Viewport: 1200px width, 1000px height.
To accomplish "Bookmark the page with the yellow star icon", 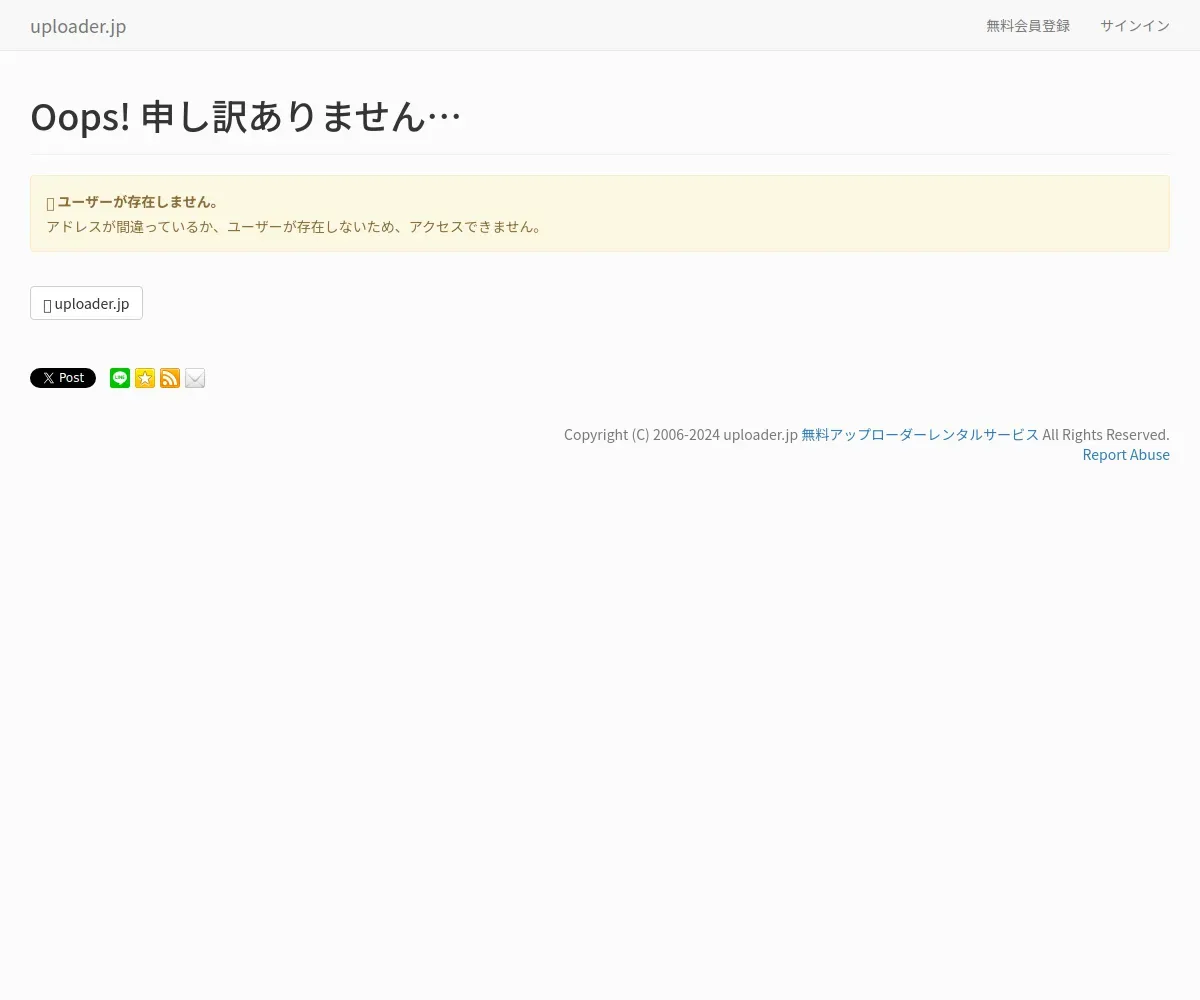I will tap(145, 378).
